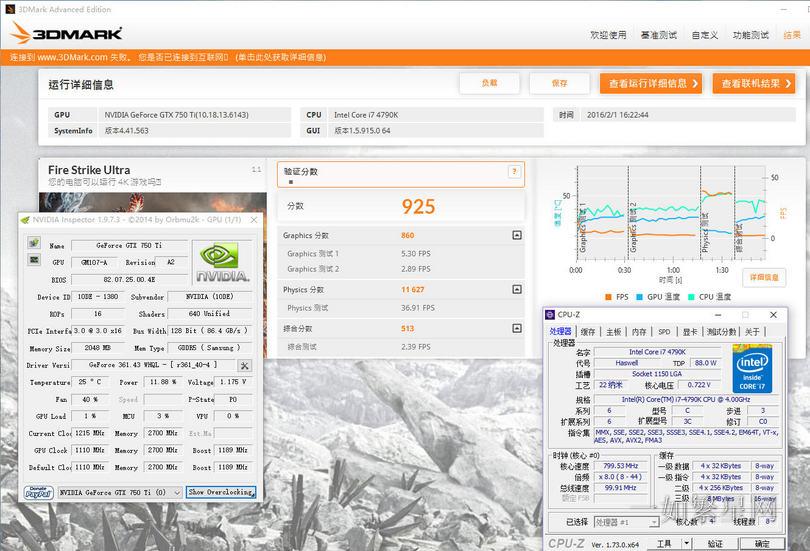The height and width of the screenshot is (551, 810).
Task: Select the 处理器 tab in CPU-Z
Action: click(560, 332)
